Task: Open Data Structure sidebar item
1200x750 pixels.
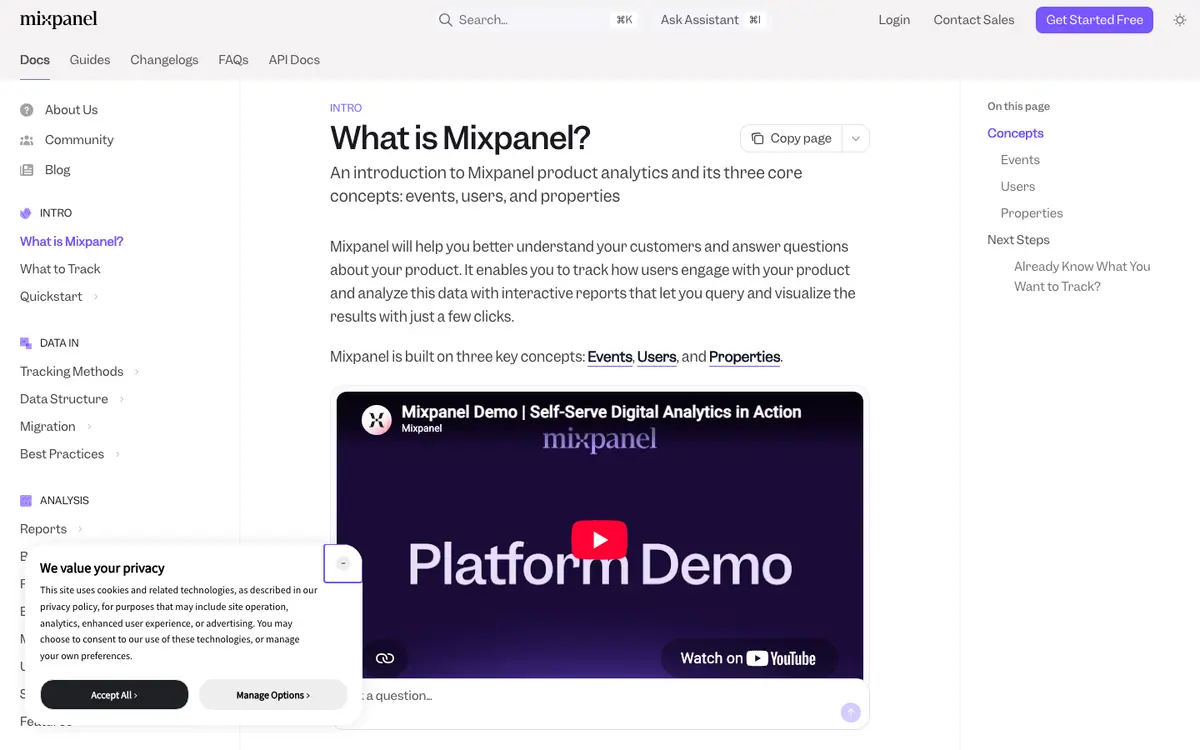Action: pyautogui.click(x=64, y=399)
